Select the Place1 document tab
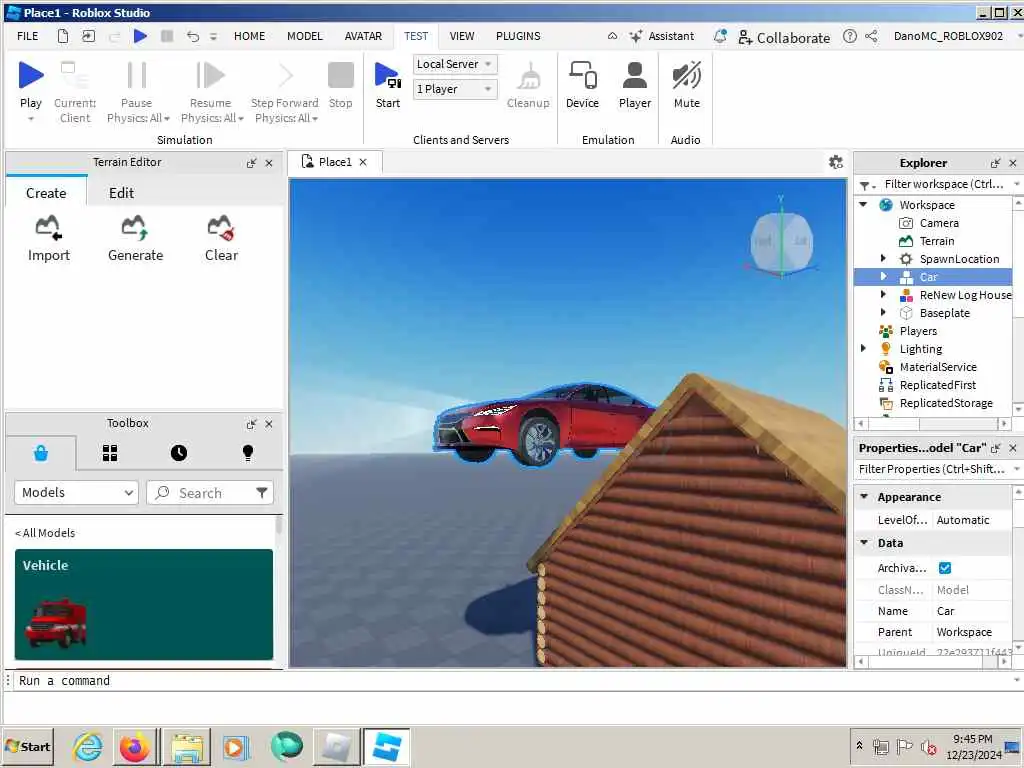 click(334, 162)
